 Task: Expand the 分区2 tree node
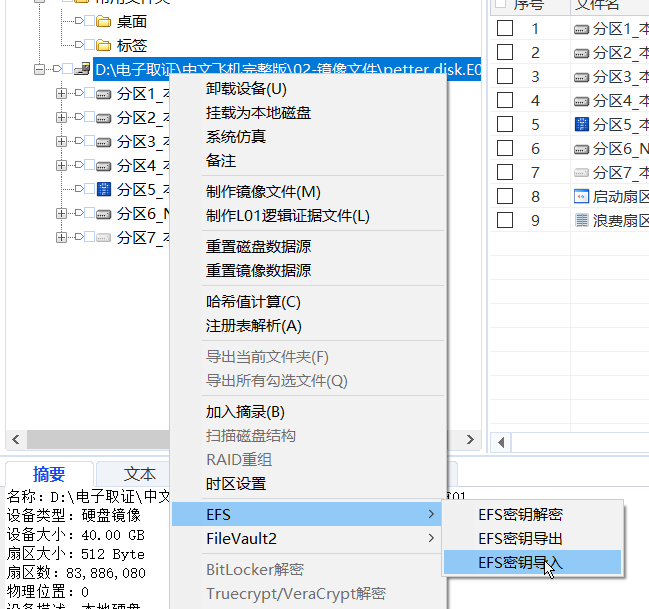coord(61,118)
